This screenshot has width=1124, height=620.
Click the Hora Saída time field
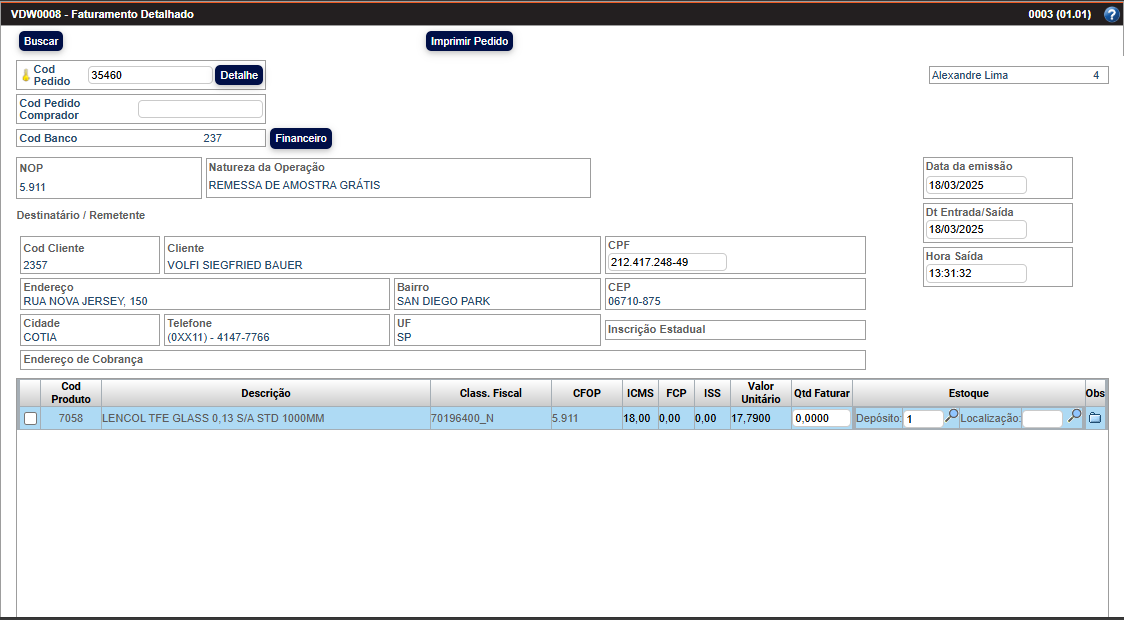(x=976, y=273)
